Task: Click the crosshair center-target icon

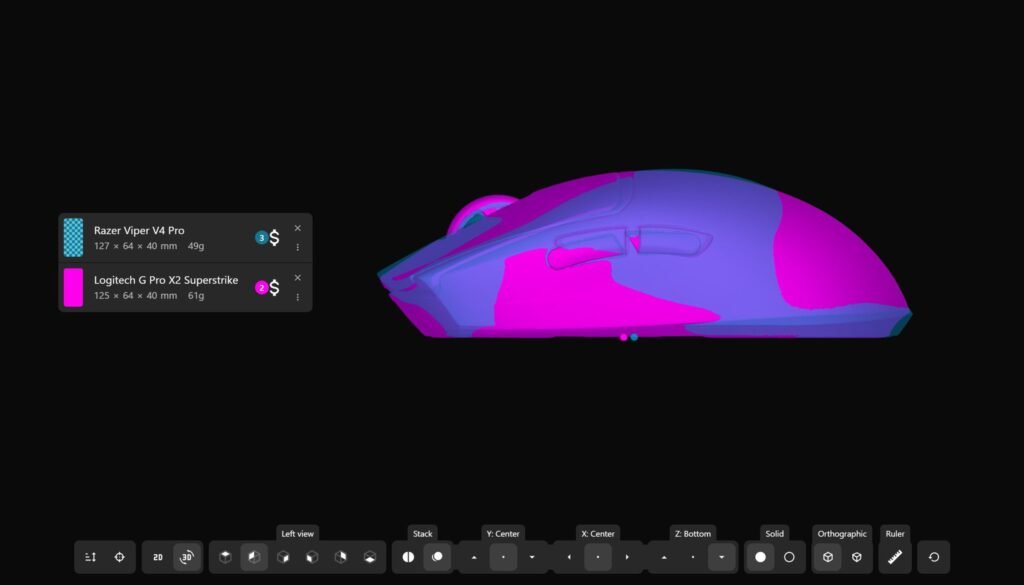Action: pos(119,557)
